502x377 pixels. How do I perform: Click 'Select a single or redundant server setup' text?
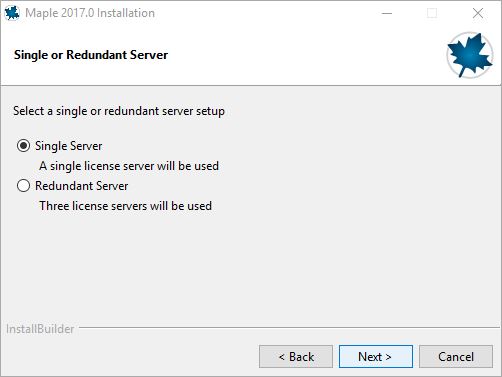coord(119,111)
